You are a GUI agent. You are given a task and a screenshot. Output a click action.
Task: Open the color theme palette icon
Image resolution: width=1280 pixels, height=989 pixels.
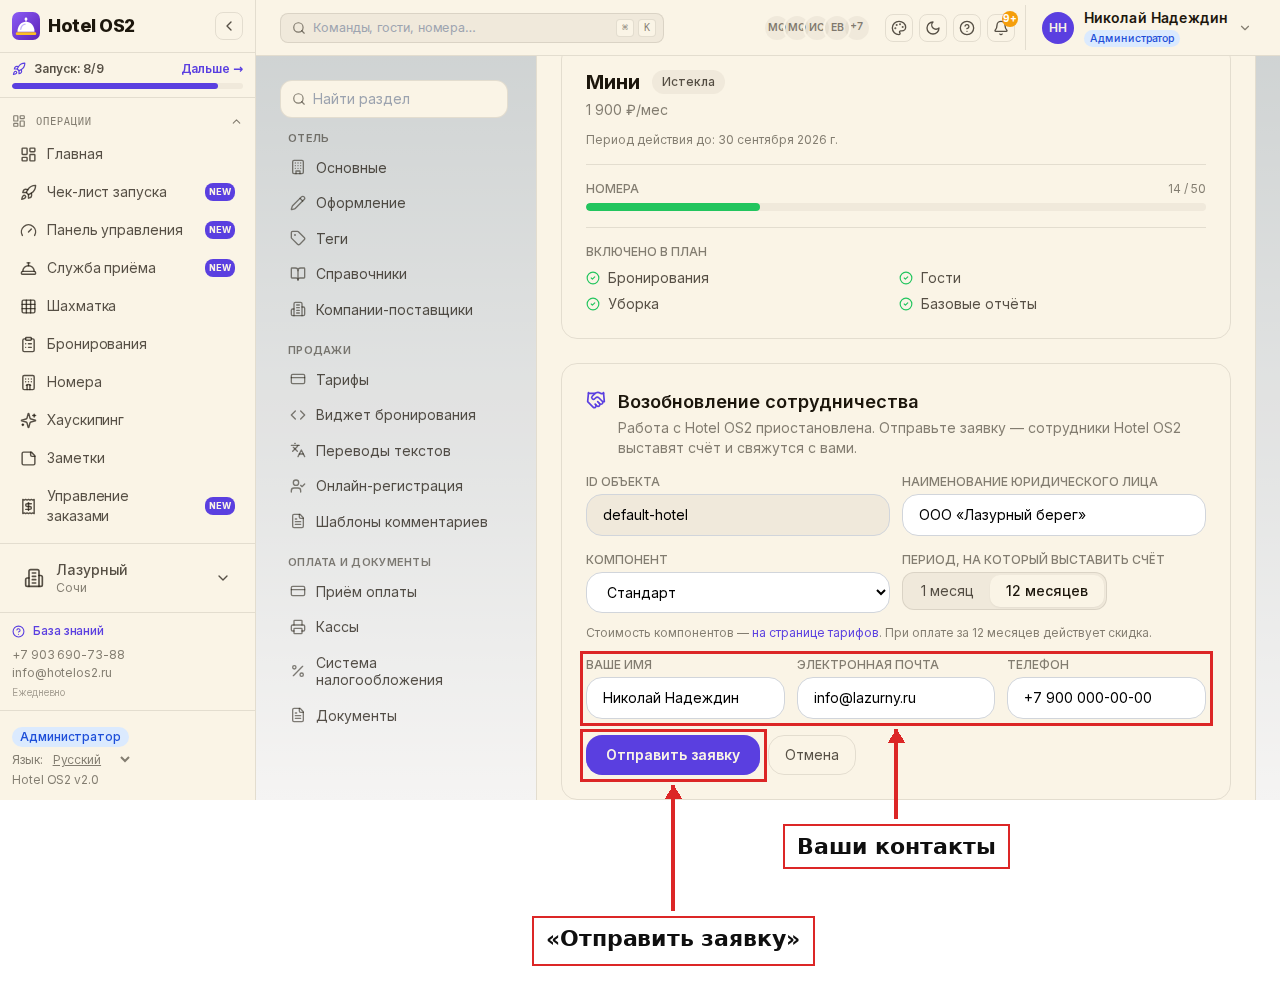click(899, 28)
